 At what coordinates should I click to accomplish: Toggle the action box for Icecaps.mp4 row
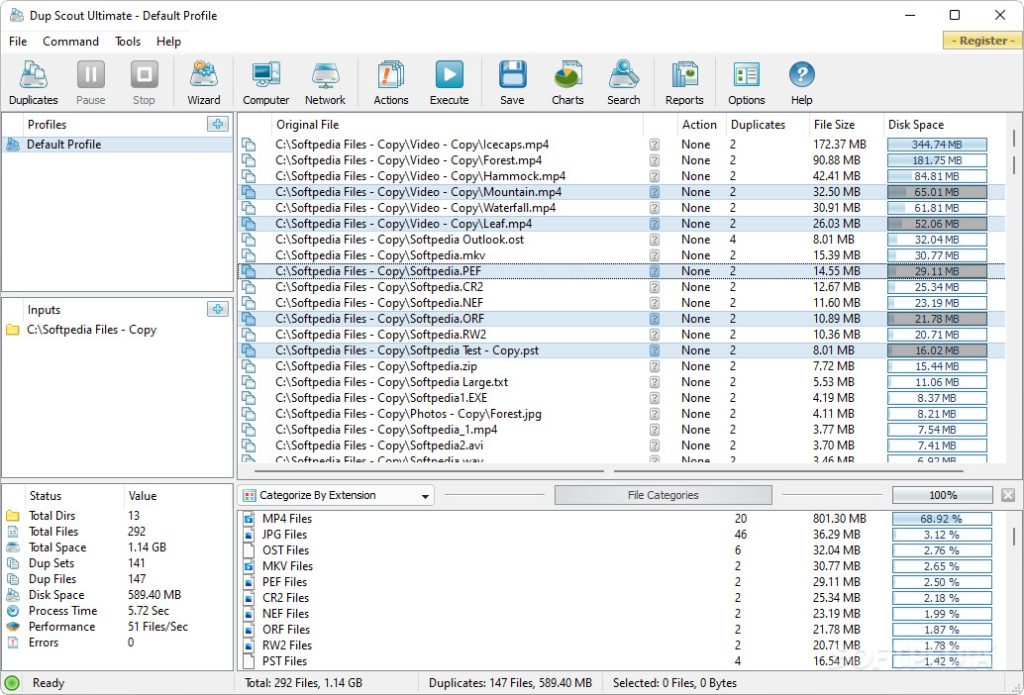click(x=655, y=145)
